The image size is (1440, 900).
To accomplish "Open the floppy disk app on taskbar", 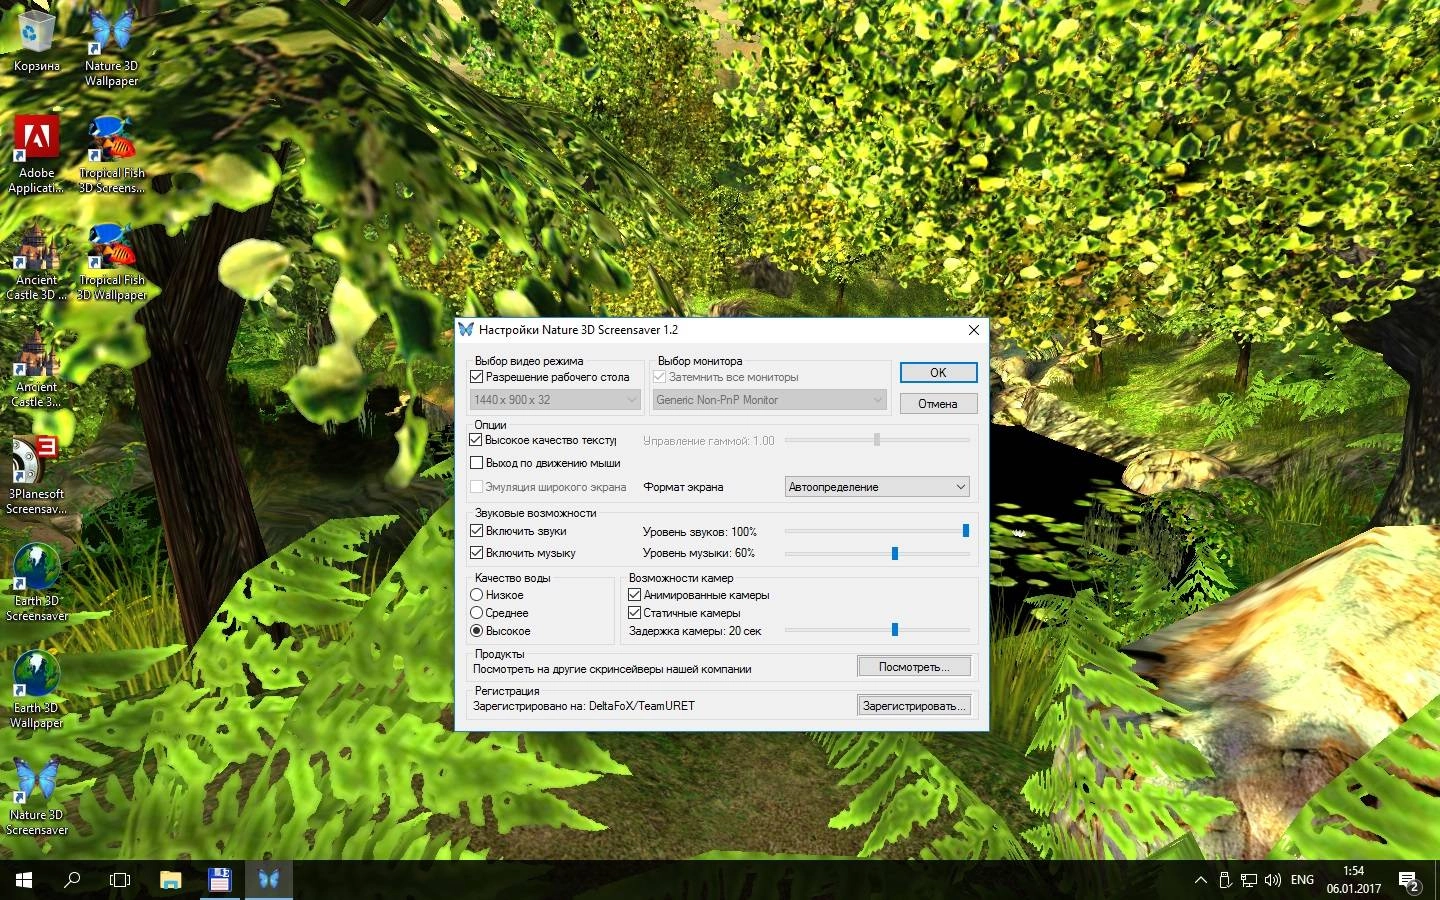I will (219, 880).
